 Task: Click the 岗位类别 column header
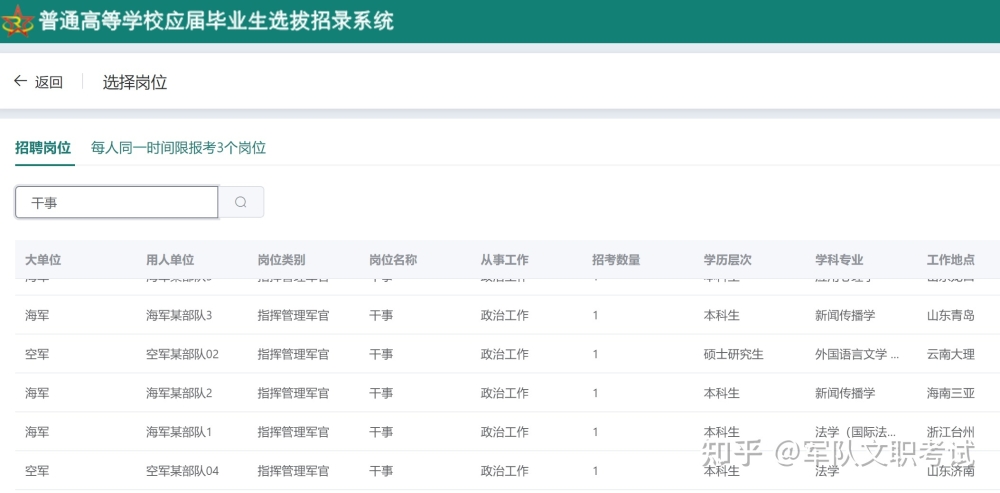coord(281,260)
